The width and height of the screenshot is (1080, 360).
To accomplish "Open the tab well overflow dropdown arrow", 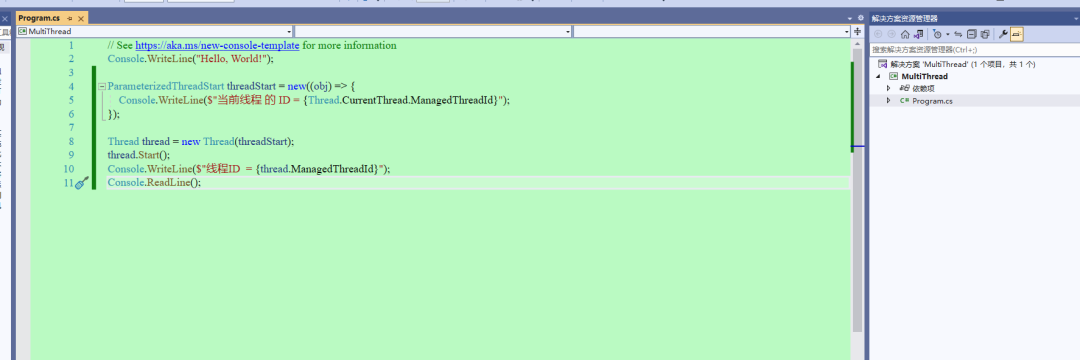I will pyautogui.click(x=850, y=18).
